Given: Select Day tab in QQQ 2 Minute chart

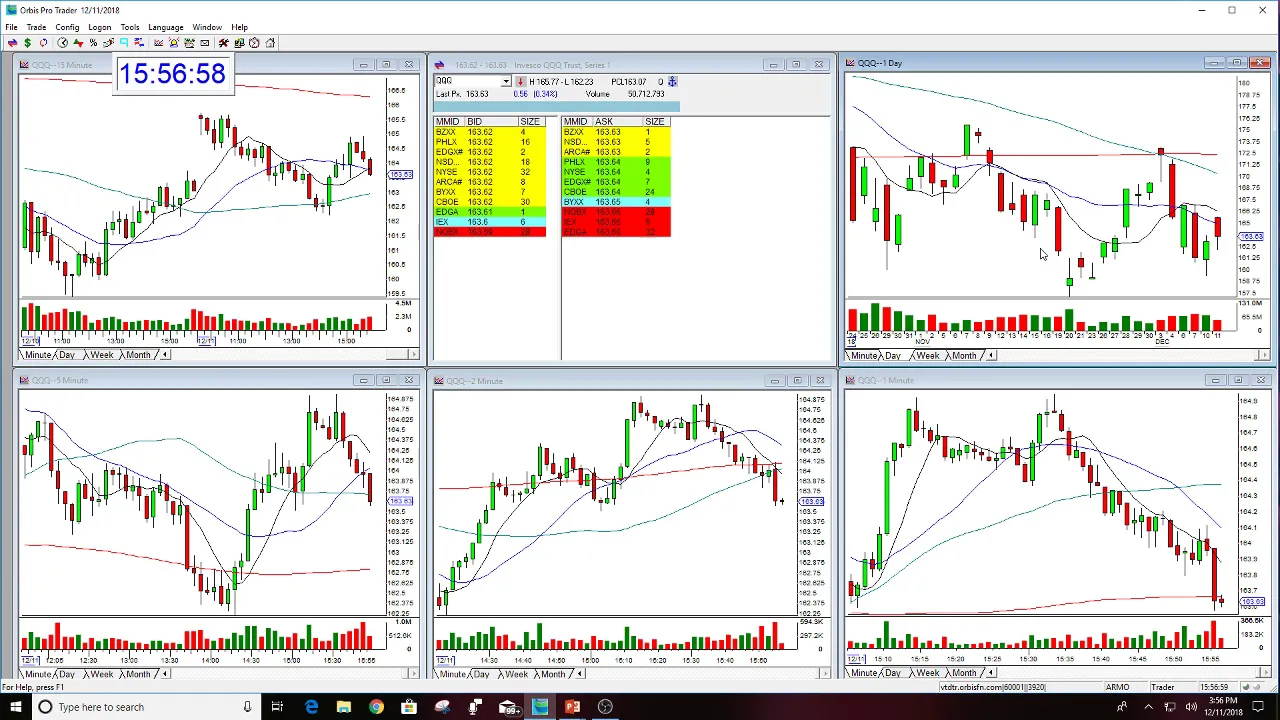Looking at the screenshot, I should click(x=481, y=674).
